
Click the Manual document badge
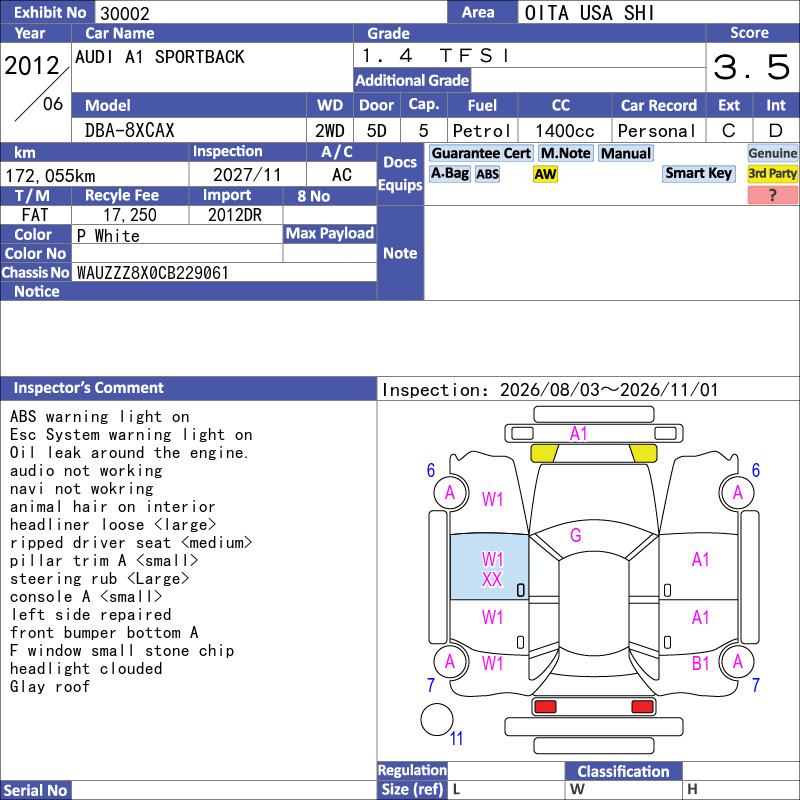pyautogui.click(x=626, y=153)
